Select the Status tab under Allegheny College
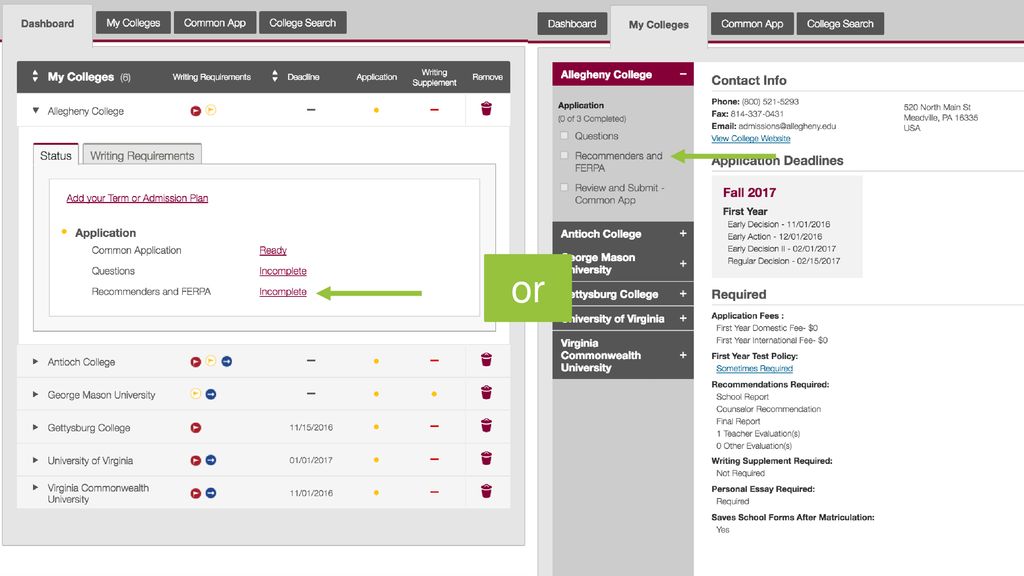The height and width of the screenshot is (576, 1024). [56, 155]
